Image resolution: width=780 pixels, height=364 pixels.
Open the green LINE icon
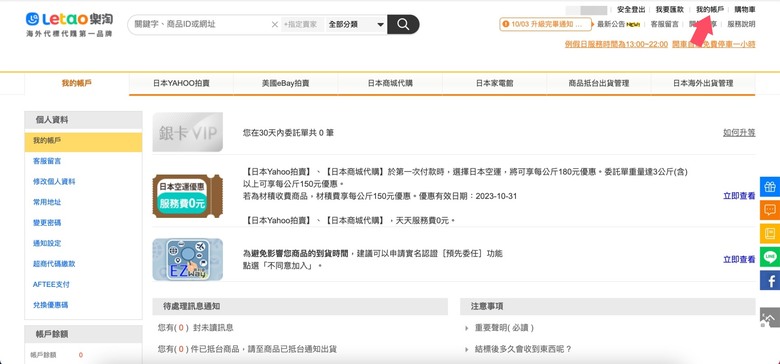click(770, 257)
